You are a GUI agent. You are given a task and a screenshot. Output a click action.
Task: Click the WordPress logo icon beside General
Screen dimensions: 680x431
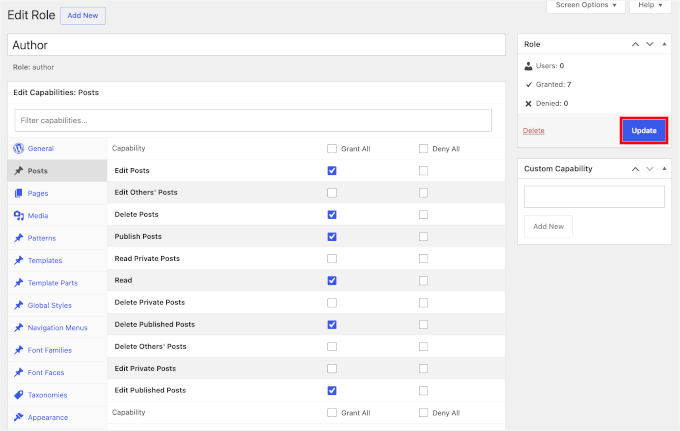point(19,148)
